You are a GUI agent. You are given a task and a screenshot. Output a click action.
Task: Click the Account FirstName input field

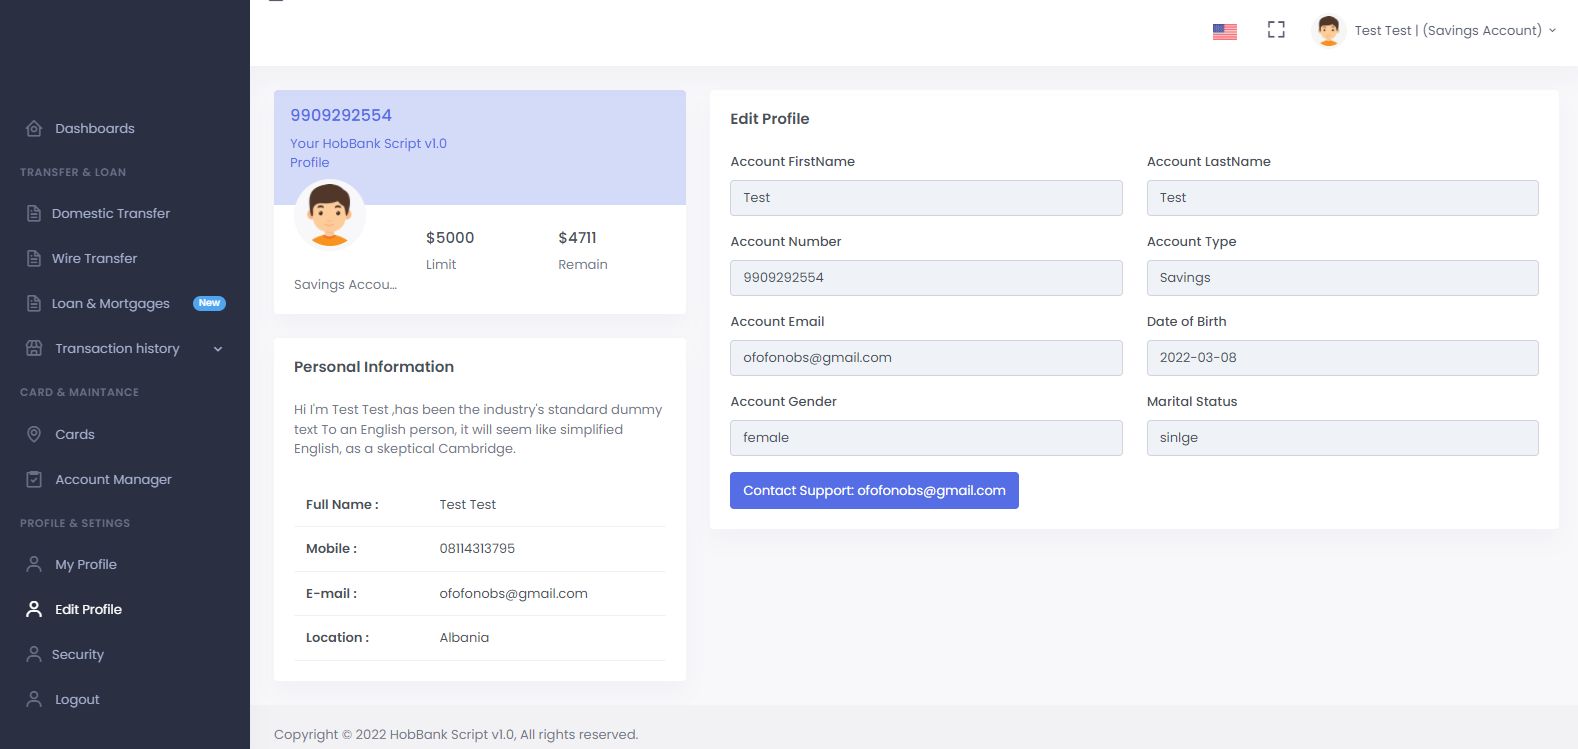926,198
